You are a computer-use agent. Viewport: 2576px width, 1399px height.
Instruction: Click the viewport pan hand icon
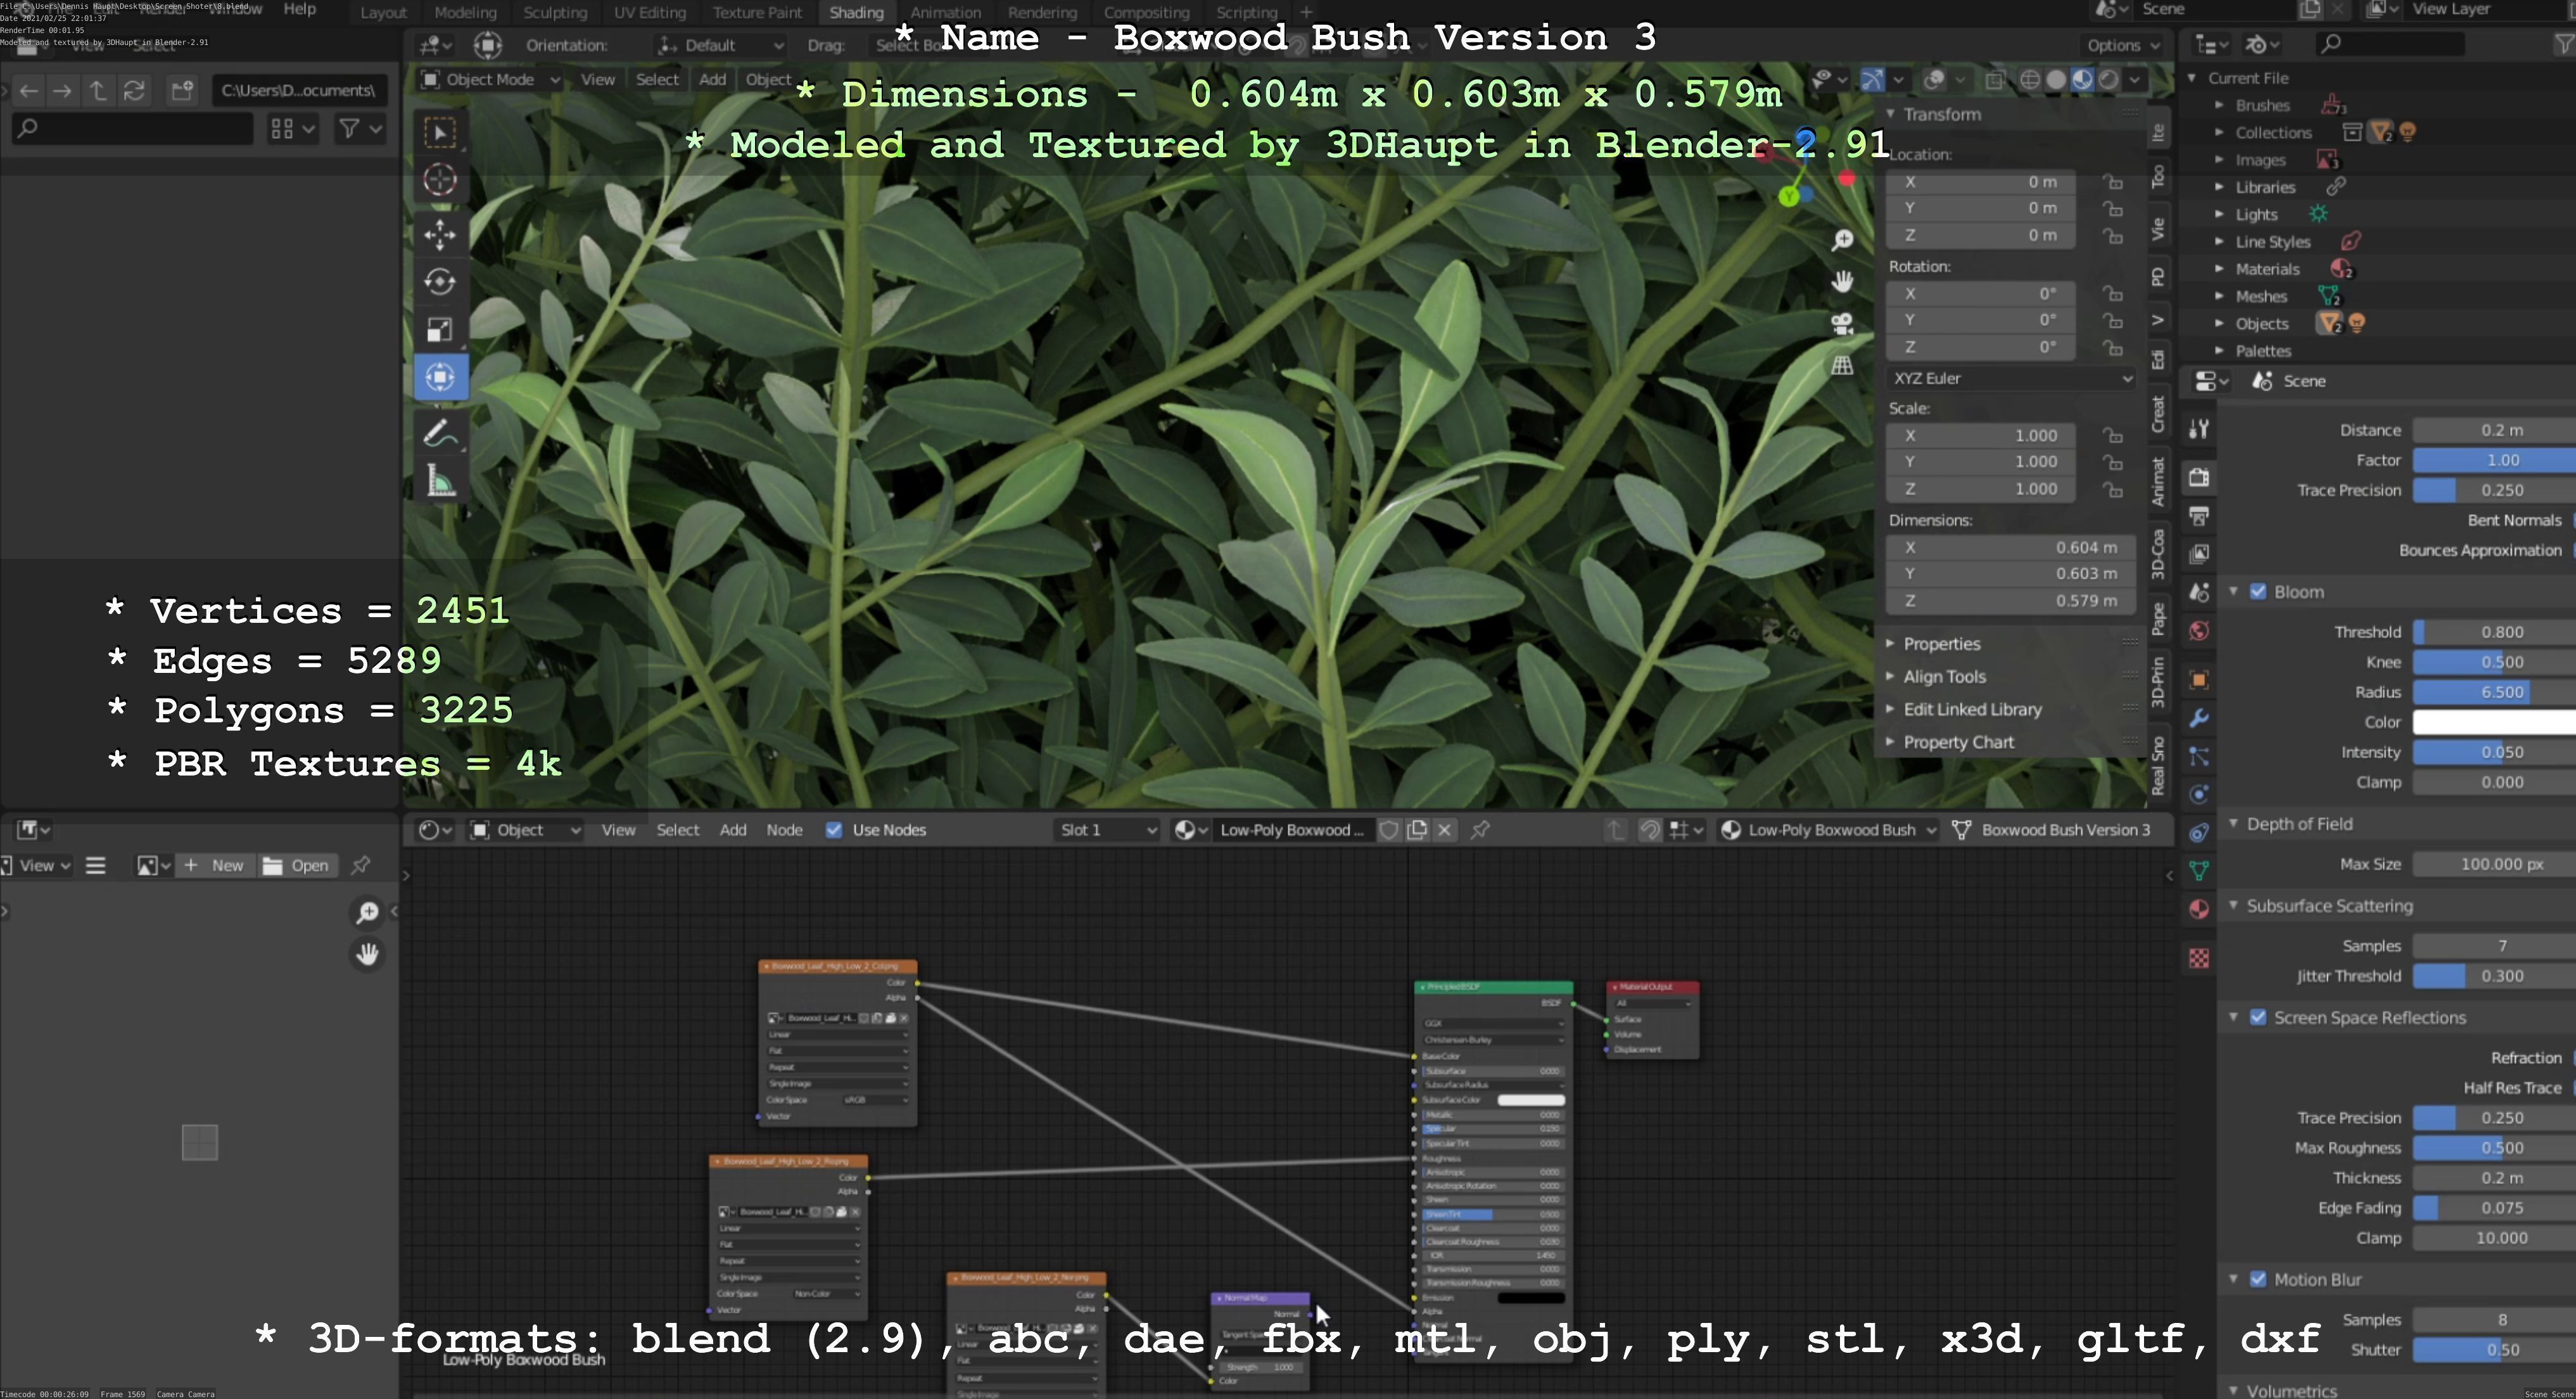tap(1842, 282)
